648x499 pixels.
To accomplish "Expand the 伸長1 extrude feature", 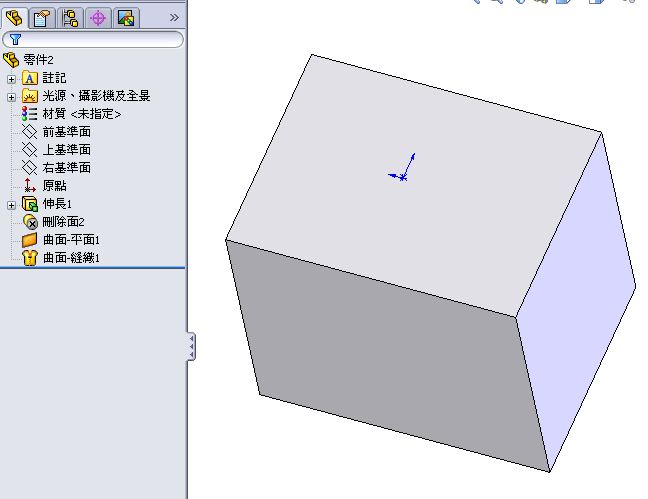I will coord(12,205).
